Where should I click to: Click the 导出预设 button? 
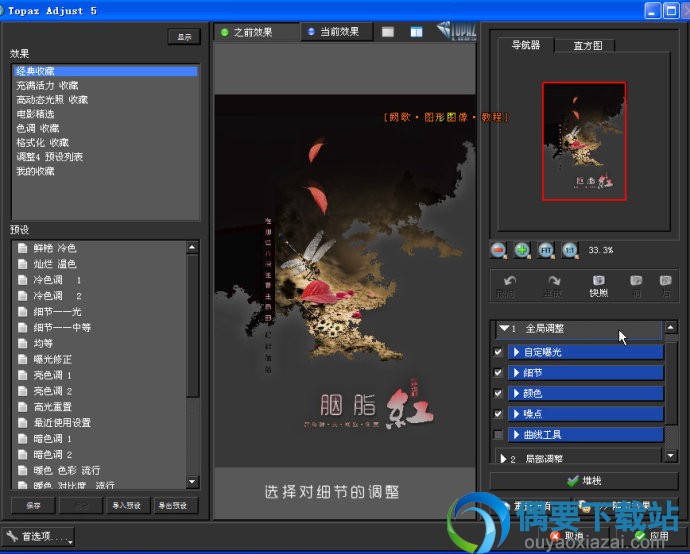[x=174, y=506]
